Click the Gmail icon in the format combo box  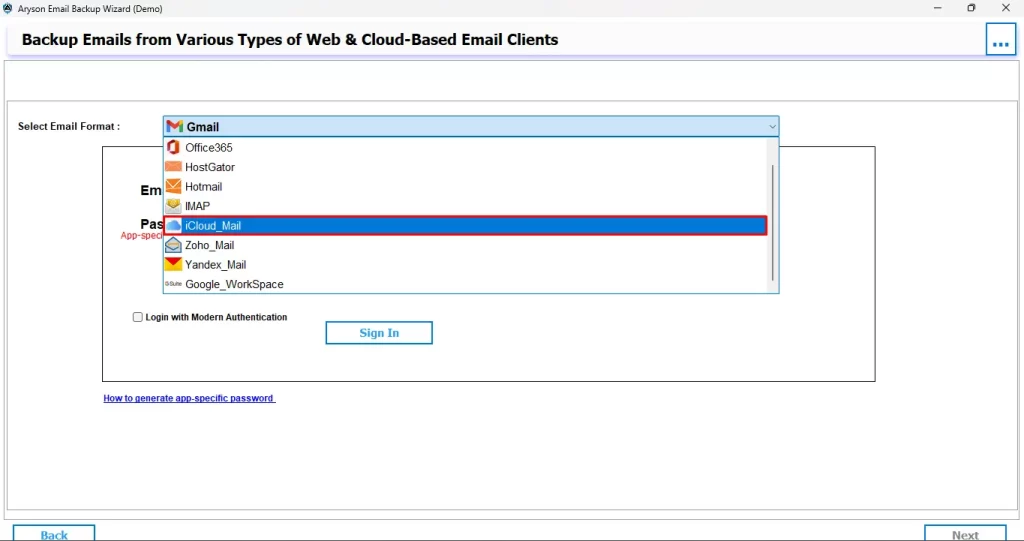click(x=174, y=126)
